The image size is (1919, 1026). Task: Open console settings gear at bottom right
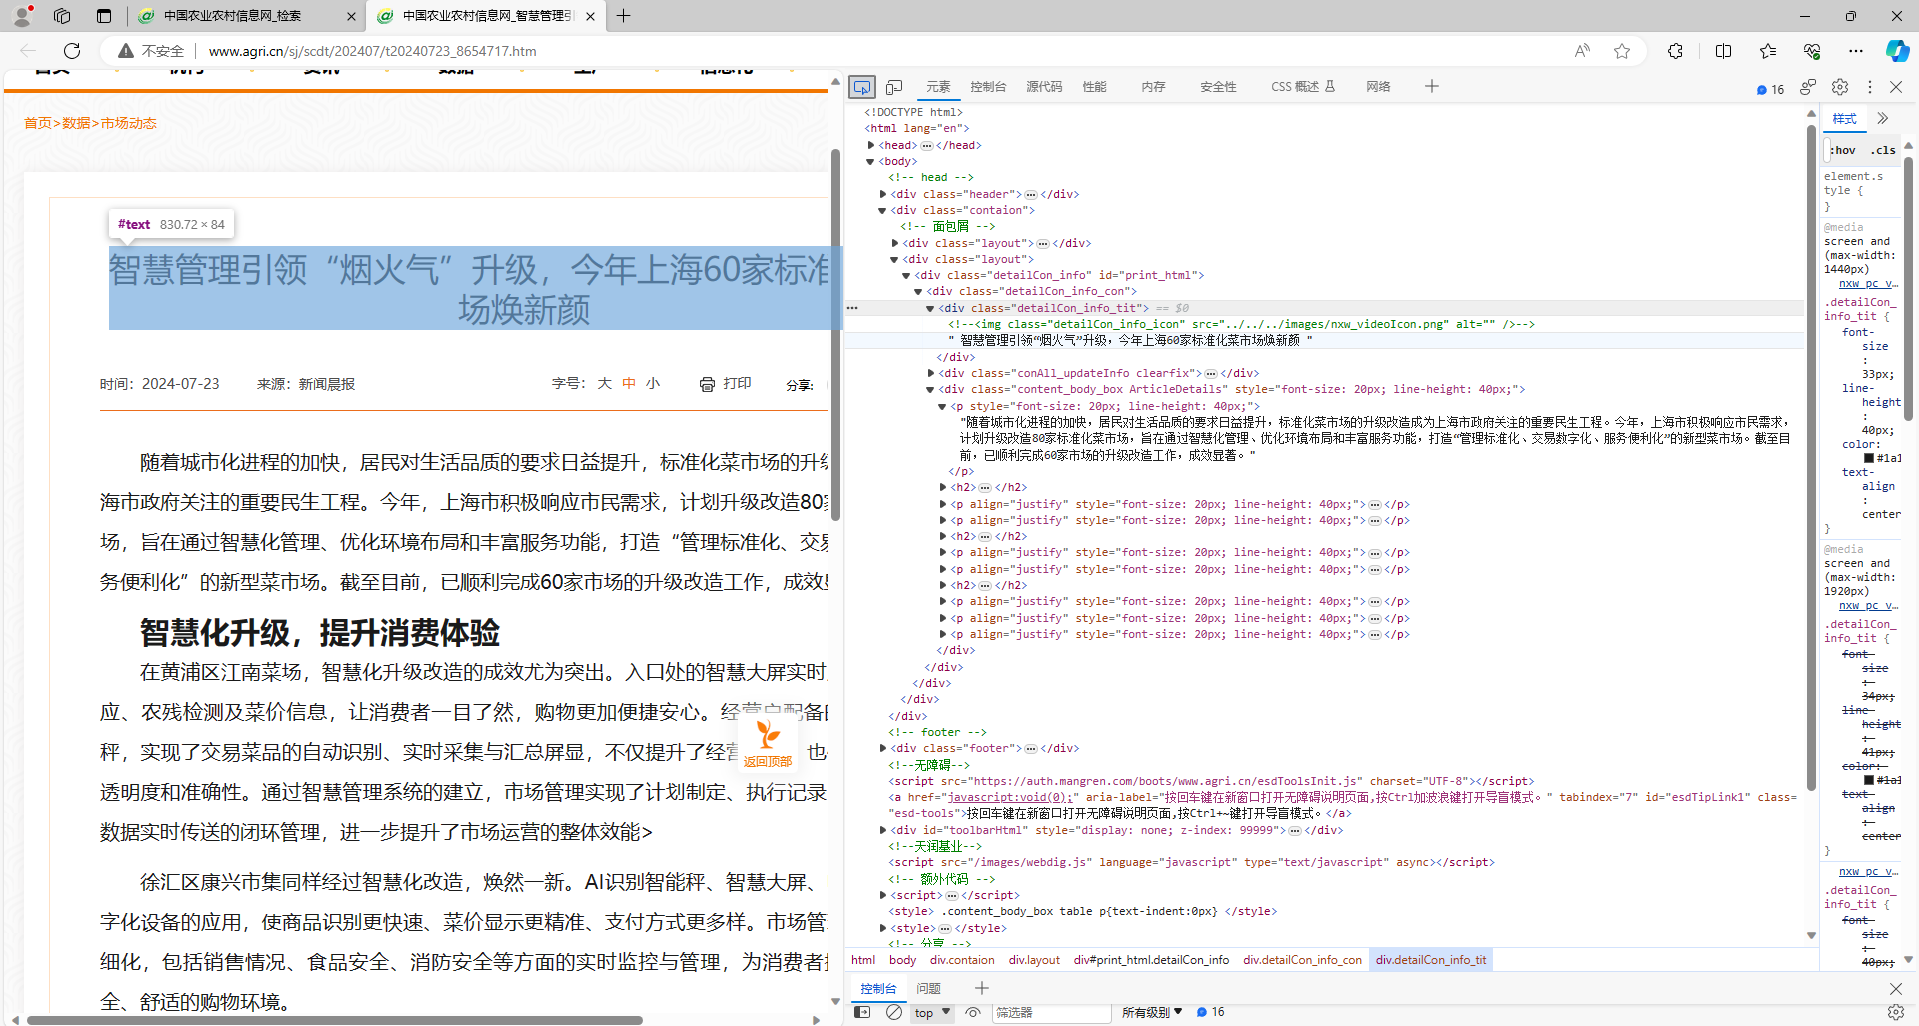coord(1895,1012)
